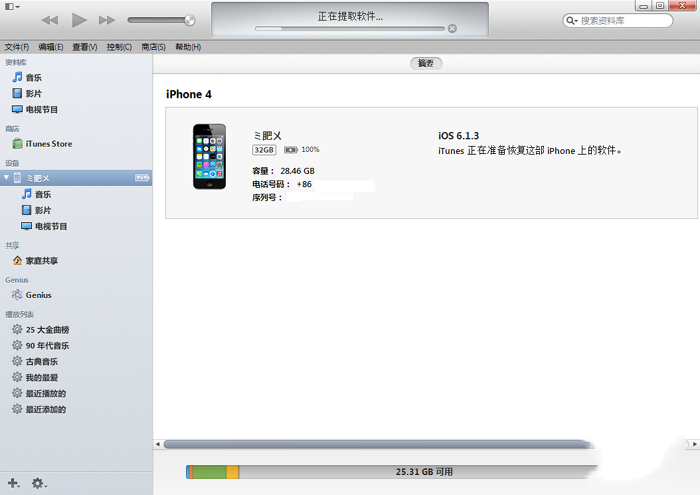The width and height of the screenshot is (700, 495).
Task: Click the scrollbar left arrow
Action: click(158, 444)
